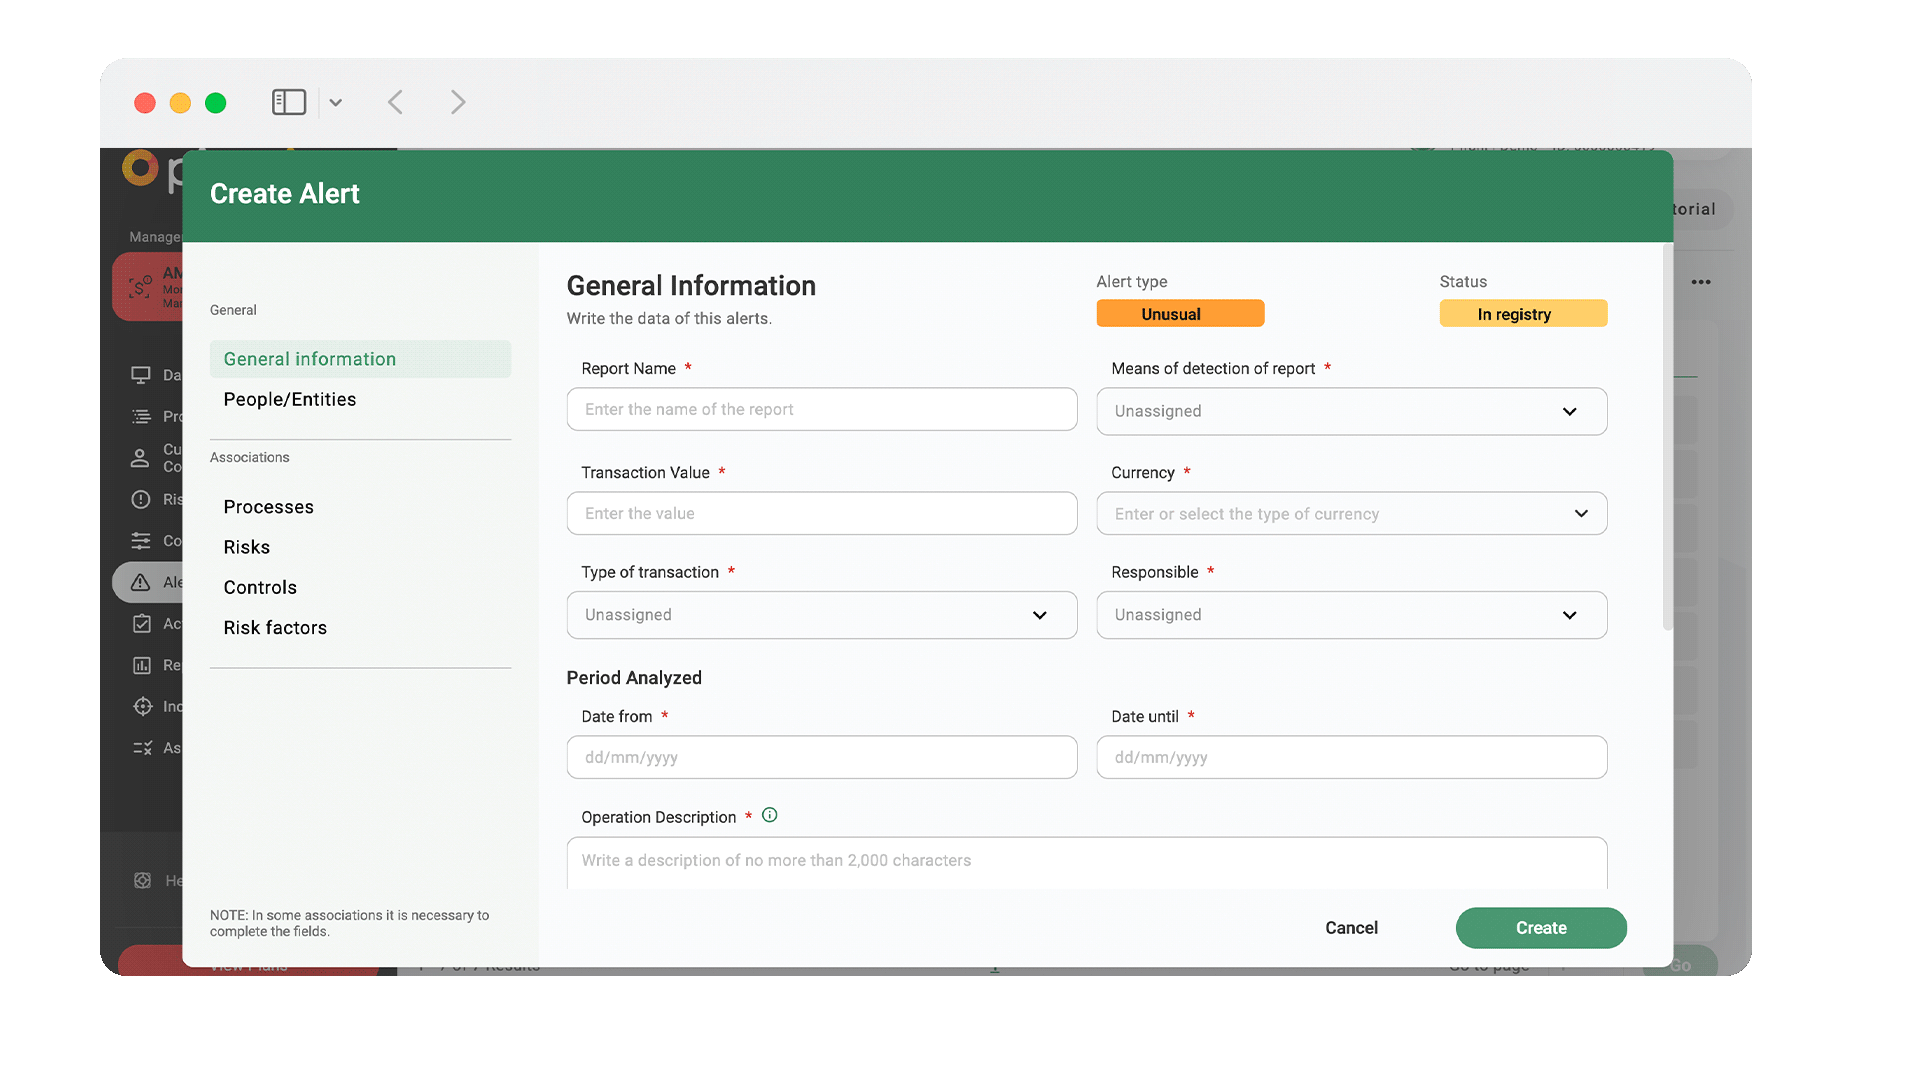Go to the Risk factors association

click(275, 628)
